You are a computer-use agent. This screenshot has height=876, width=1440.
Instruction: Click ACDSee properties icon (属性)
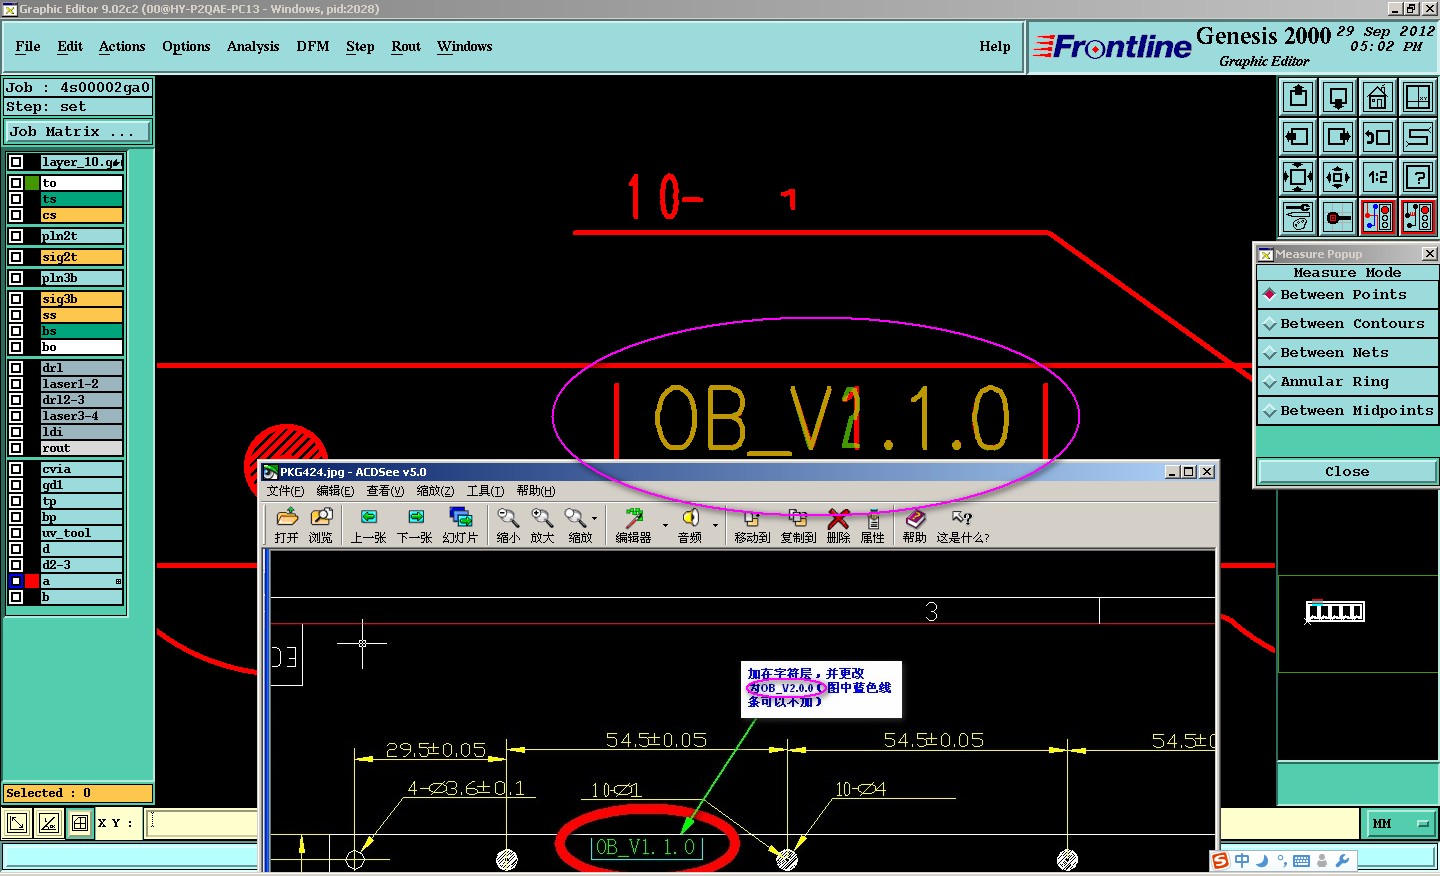pos(873,525)
